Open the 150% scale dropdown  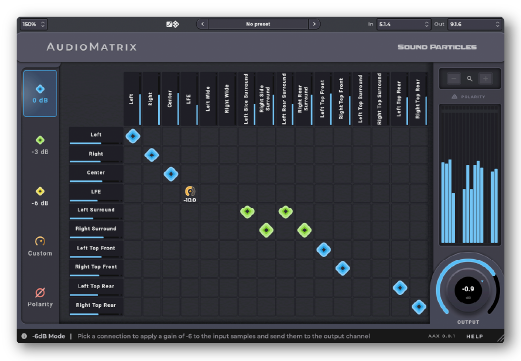[33, 24]
